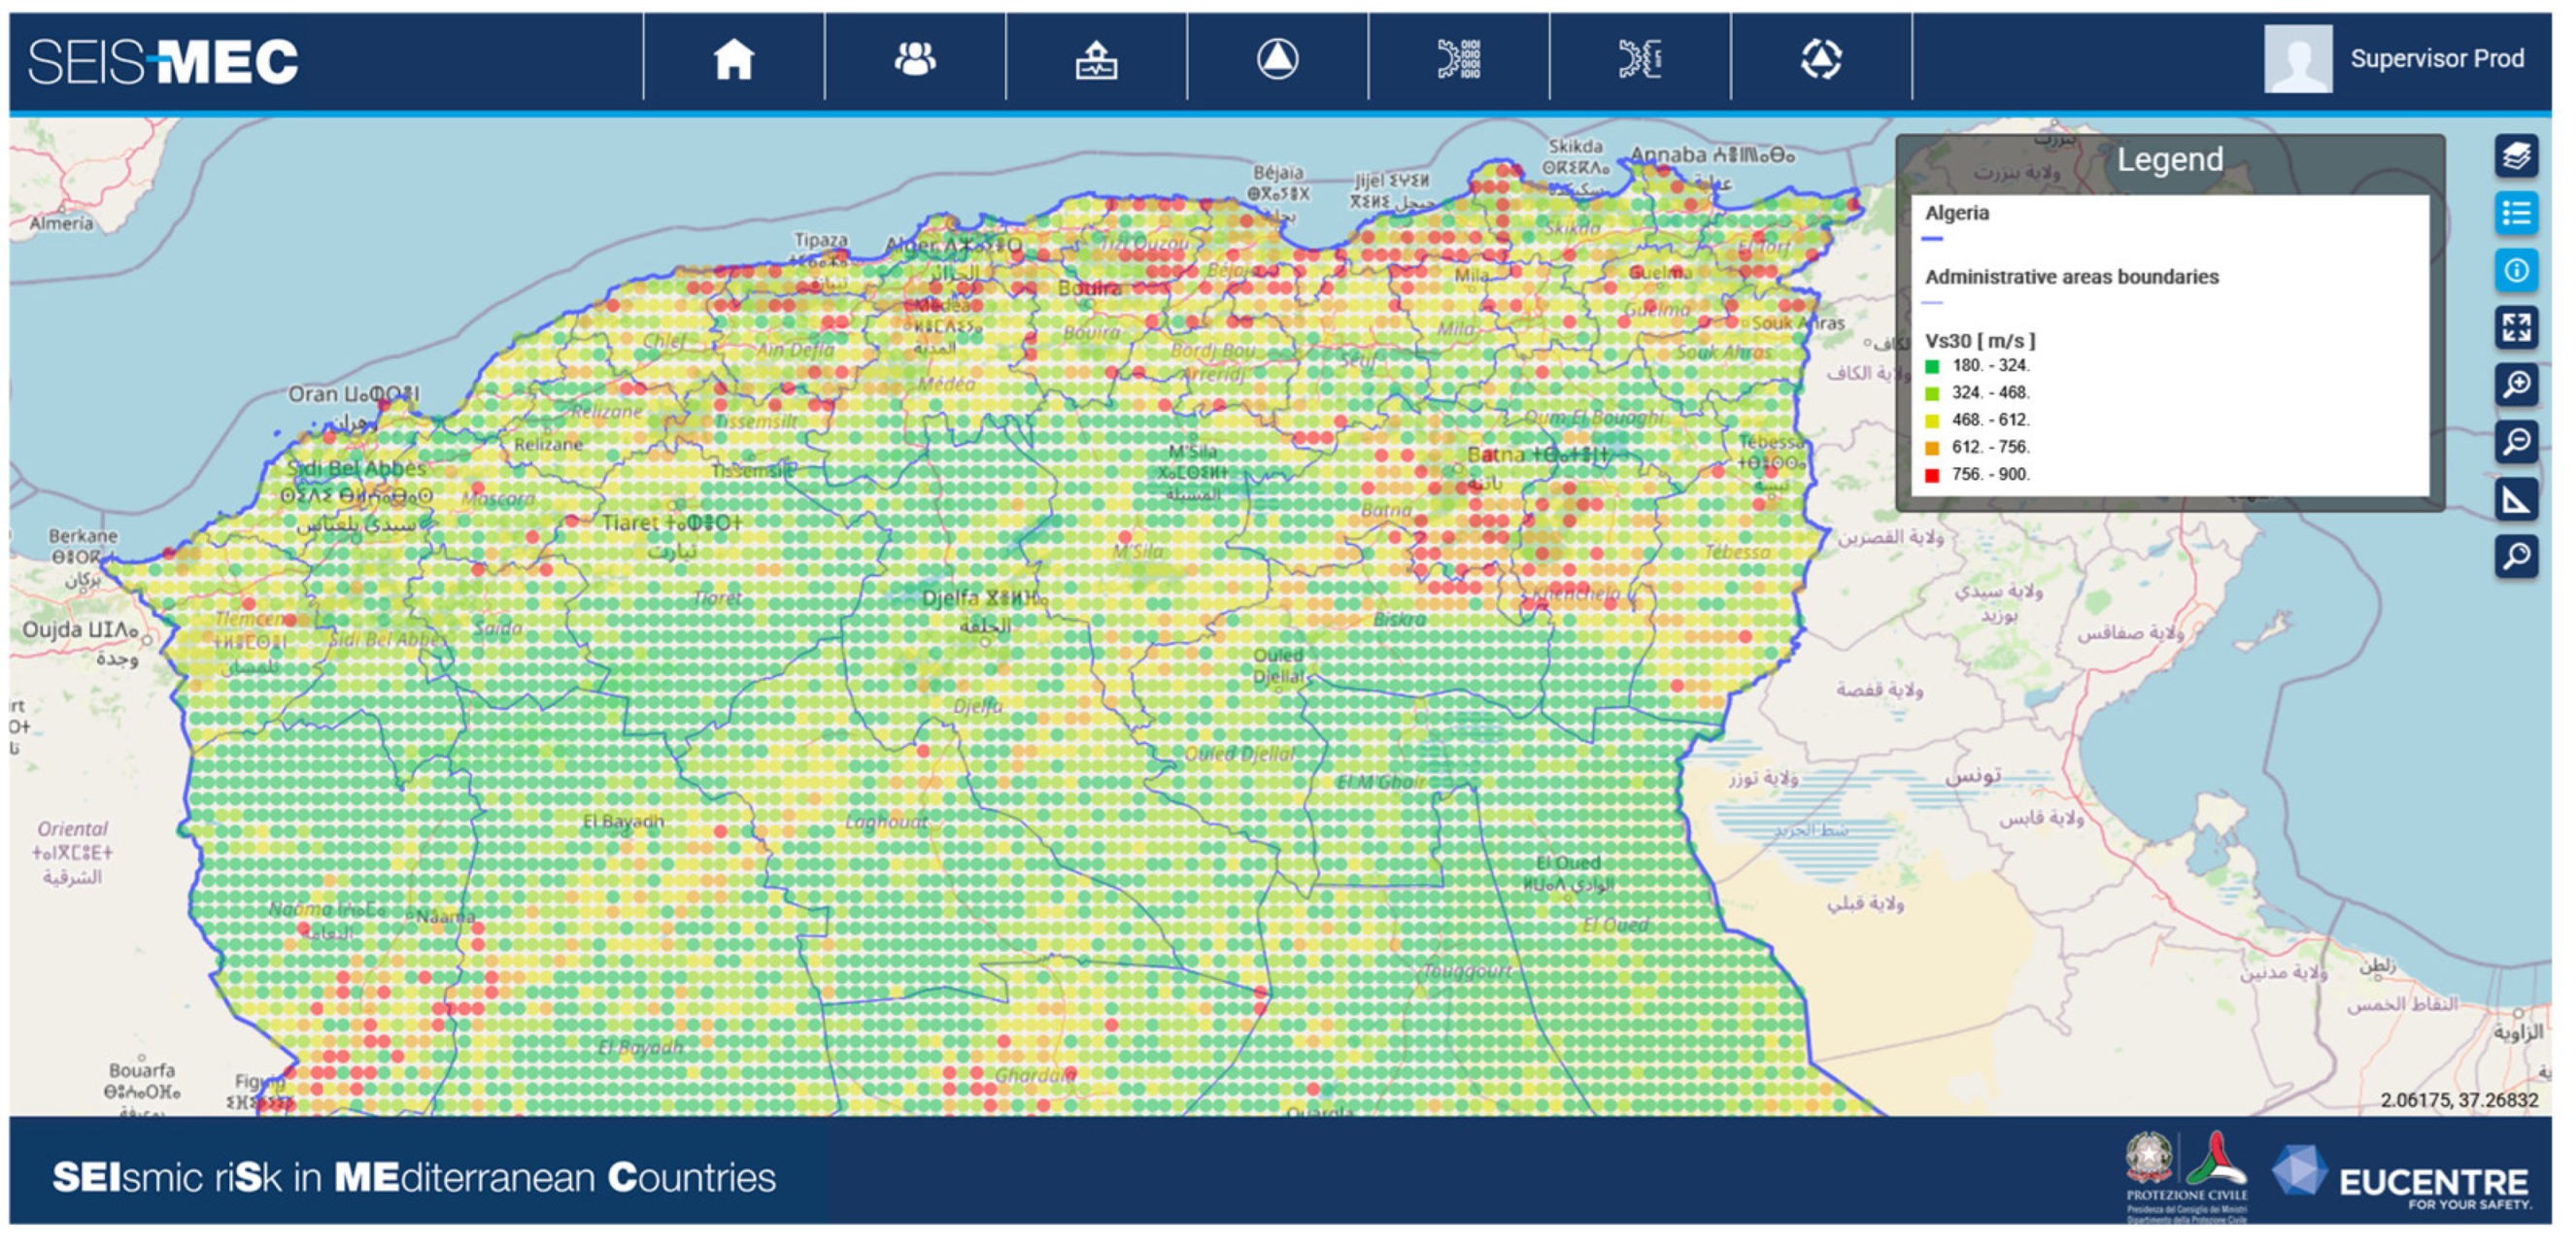Toggle the Legend list button

point(2515,214)
